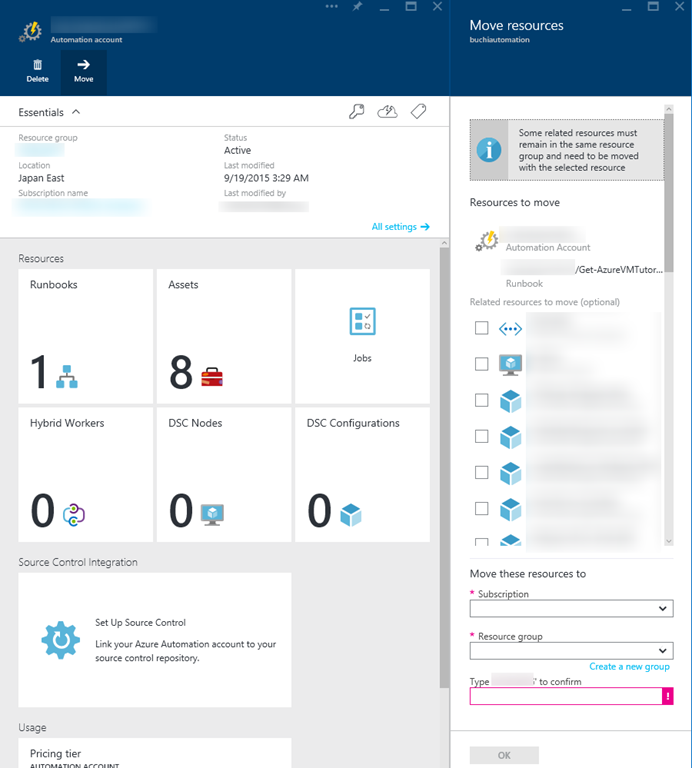
Task: Tick the fourth cube resource checkbox
Action: 482,508
